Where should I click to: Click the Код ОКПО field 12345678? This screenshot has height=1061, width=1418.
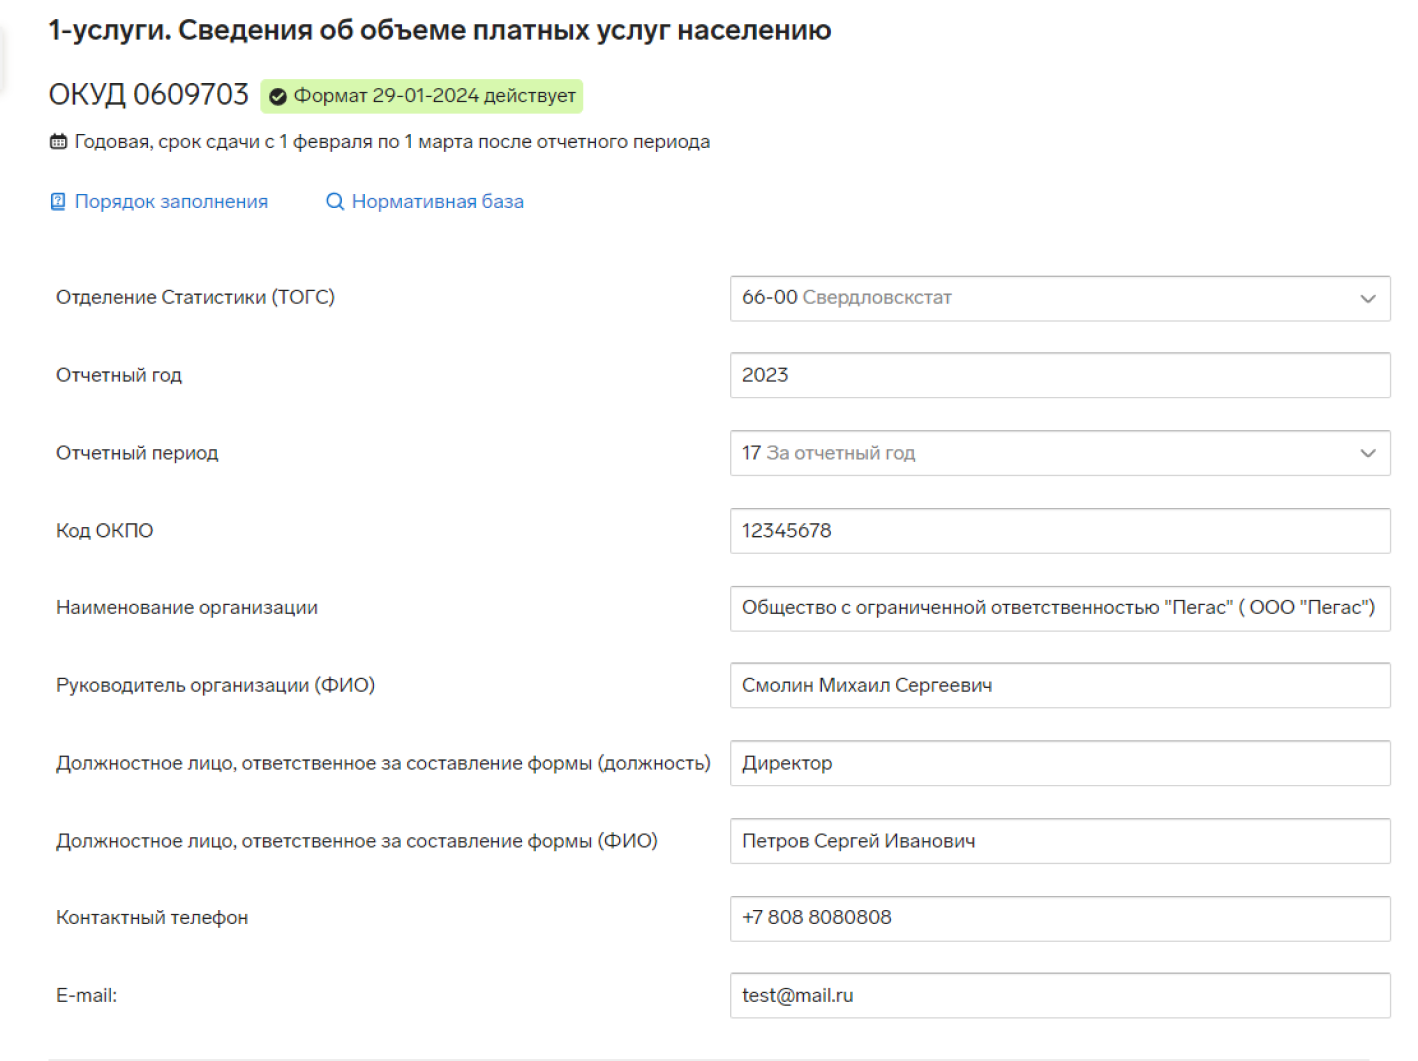(x=1060, y=531)
